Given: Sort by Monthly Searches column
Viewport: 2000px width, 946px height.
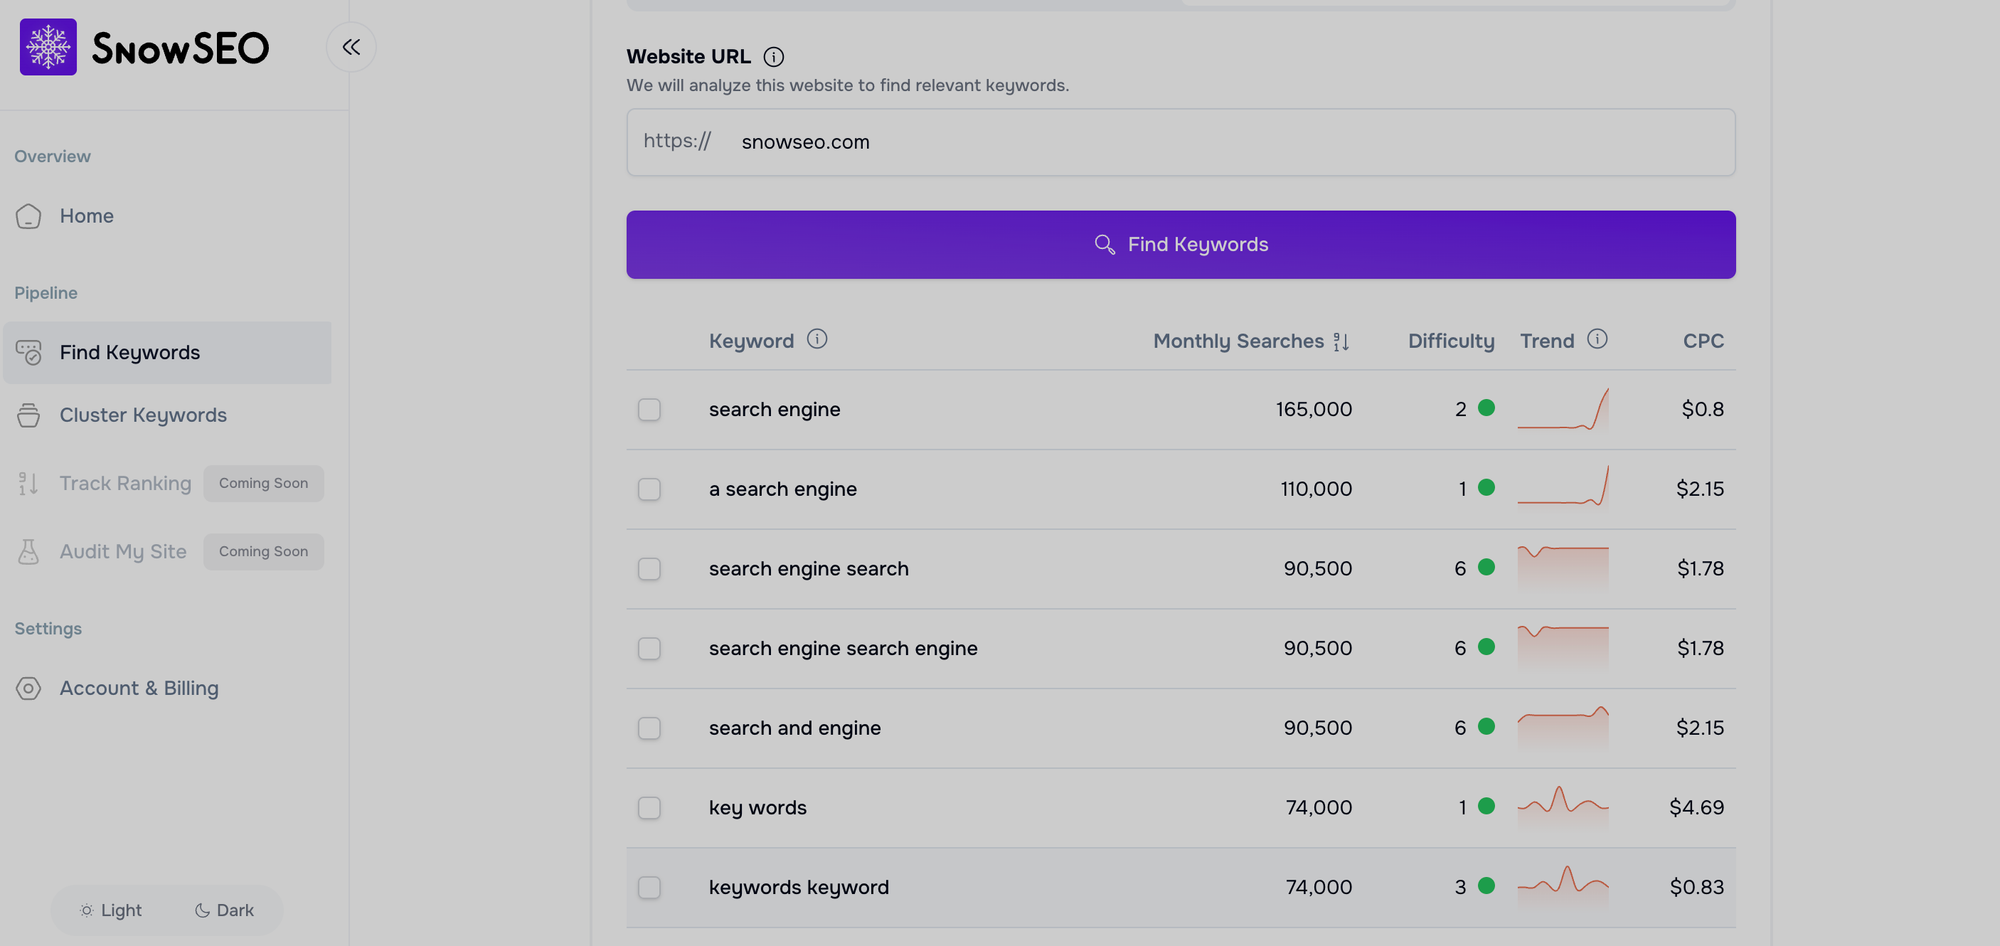Looking at the screenshot, I should [1341, 341].
